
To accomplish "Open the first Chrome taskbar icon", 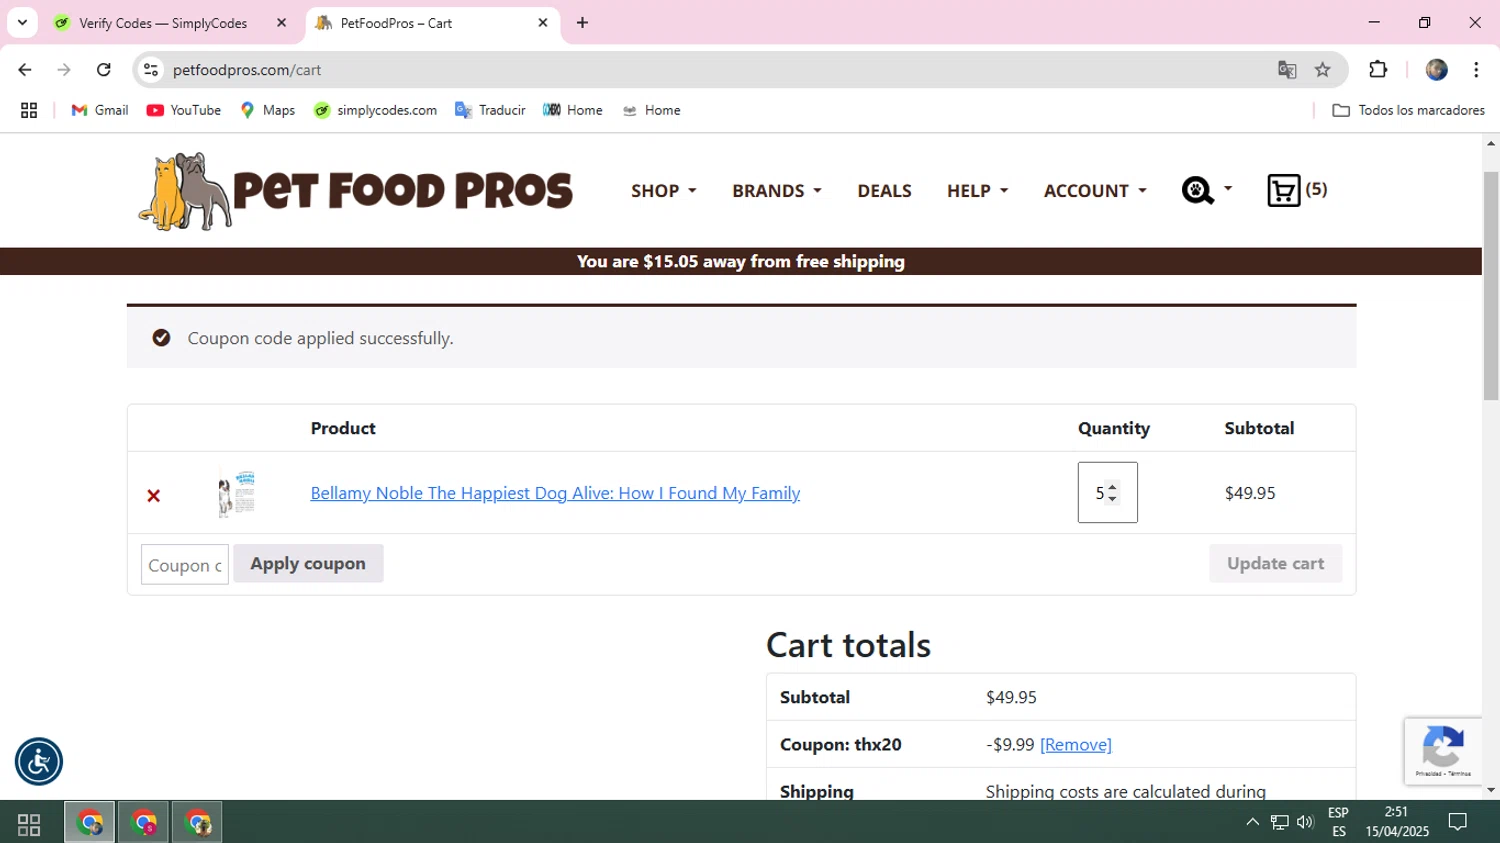I will (90, 823).
